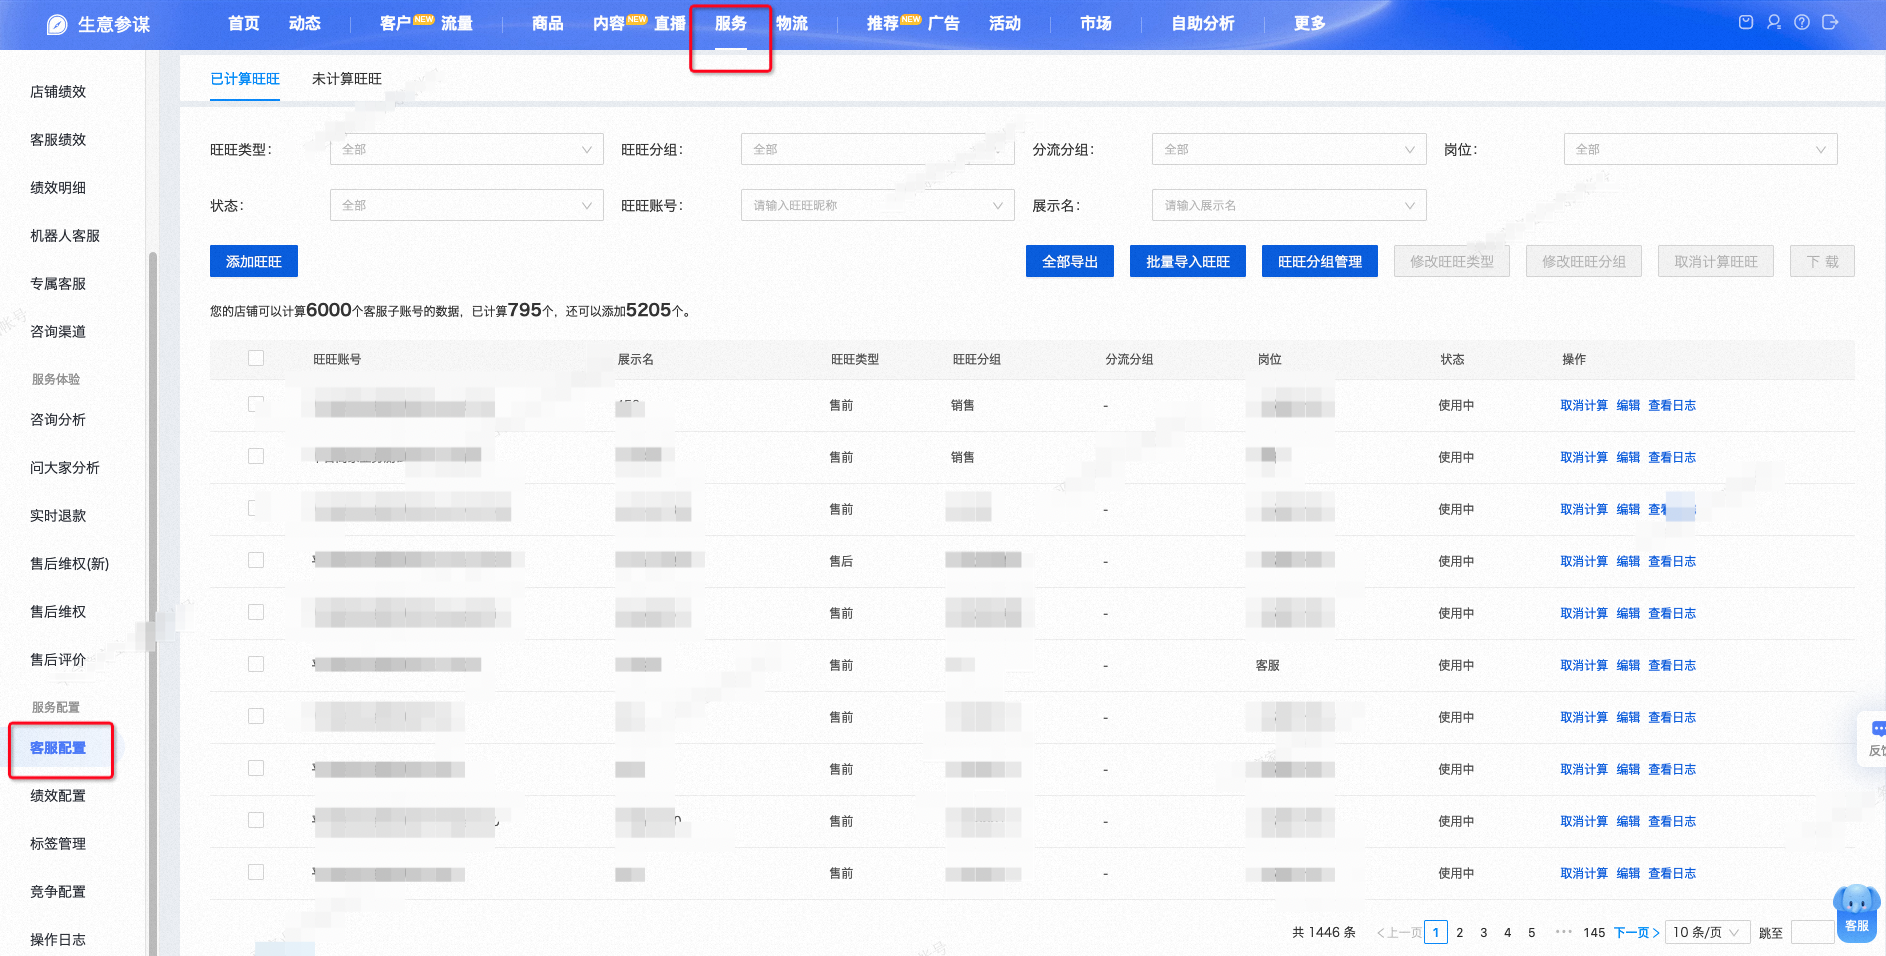Open 售后评价 in the sidebar
1886x956 pixels.
(58, 659)
